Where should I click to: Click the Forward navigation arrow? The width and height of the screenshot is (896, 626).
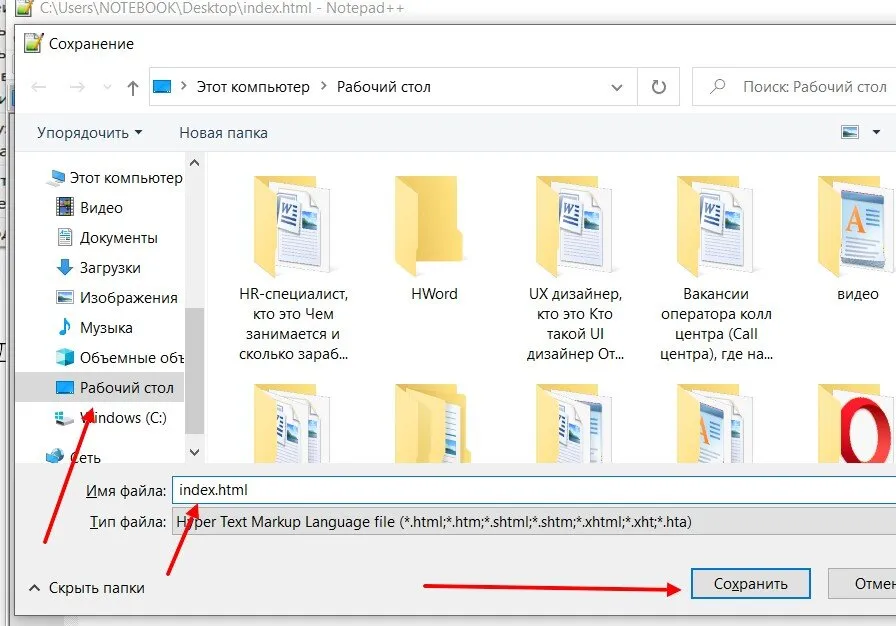[x=77, y=87]
